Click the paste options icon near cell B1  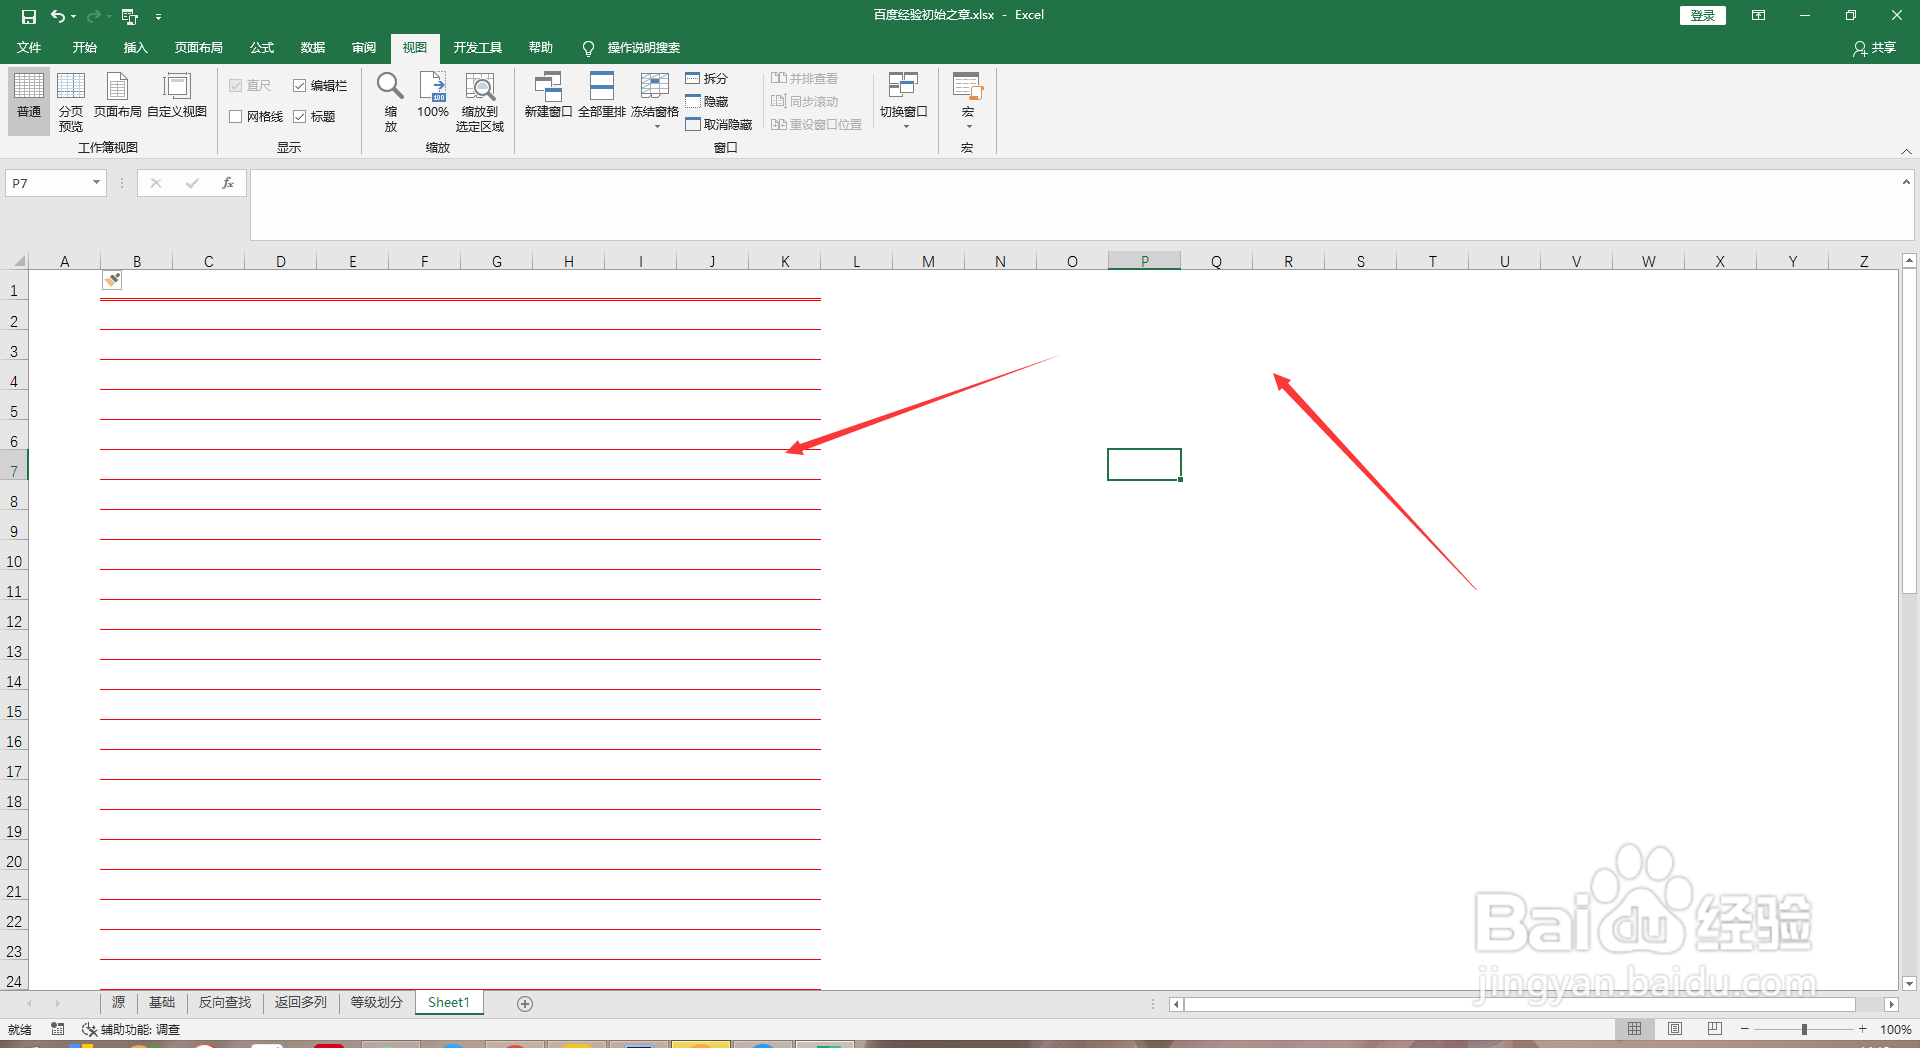pyautogui.click(x=112, y=281)
